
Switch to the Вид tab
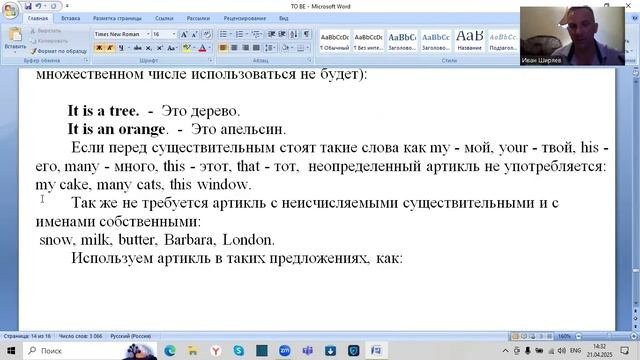(x=284, y=18)
